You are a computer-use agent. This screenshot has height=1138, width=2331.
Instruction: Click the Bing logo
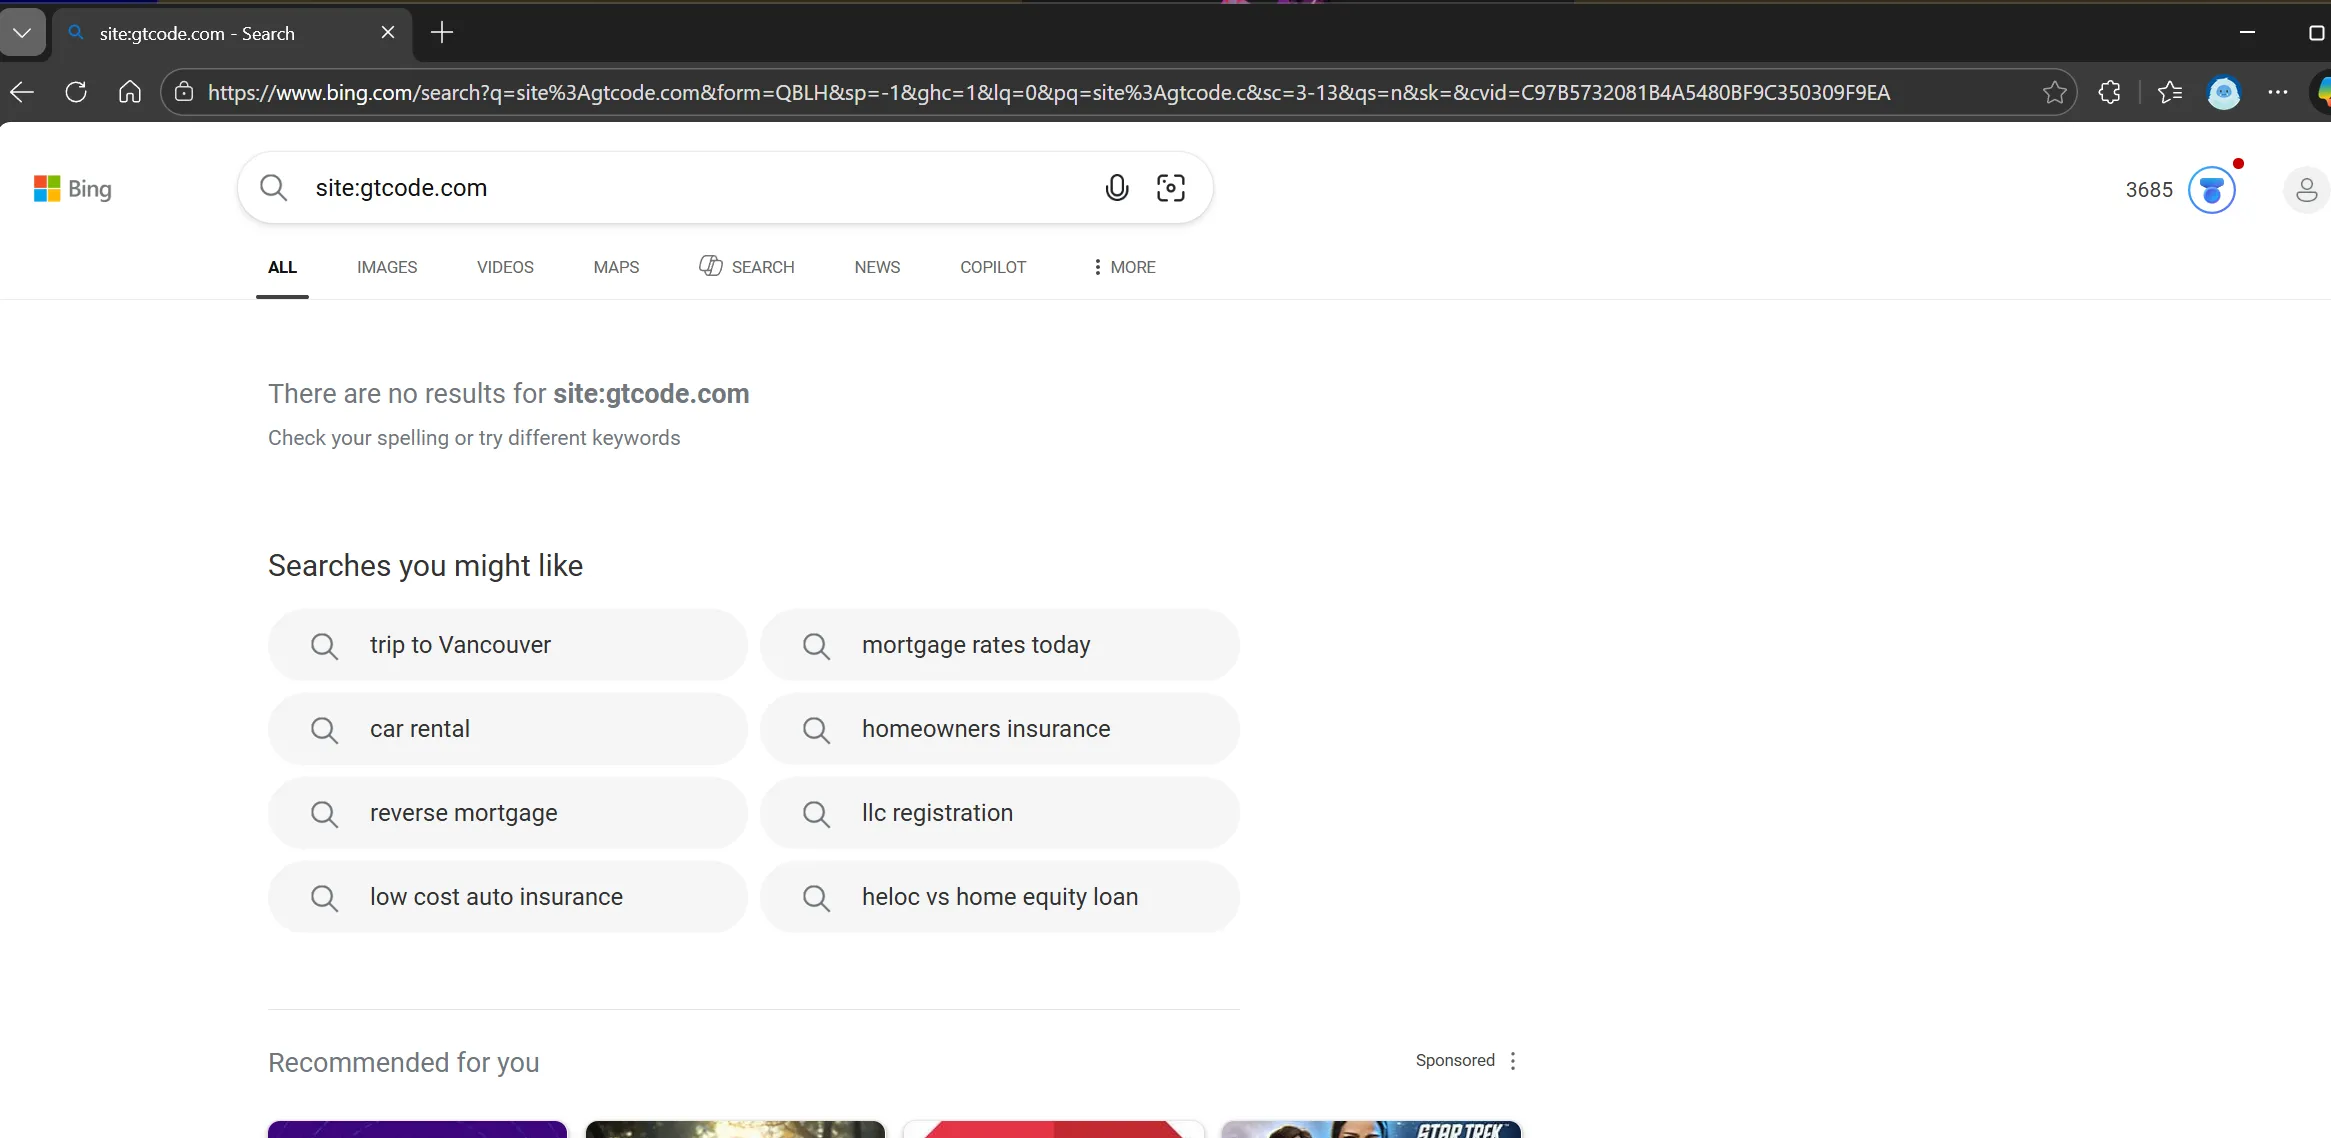point(72,188)
